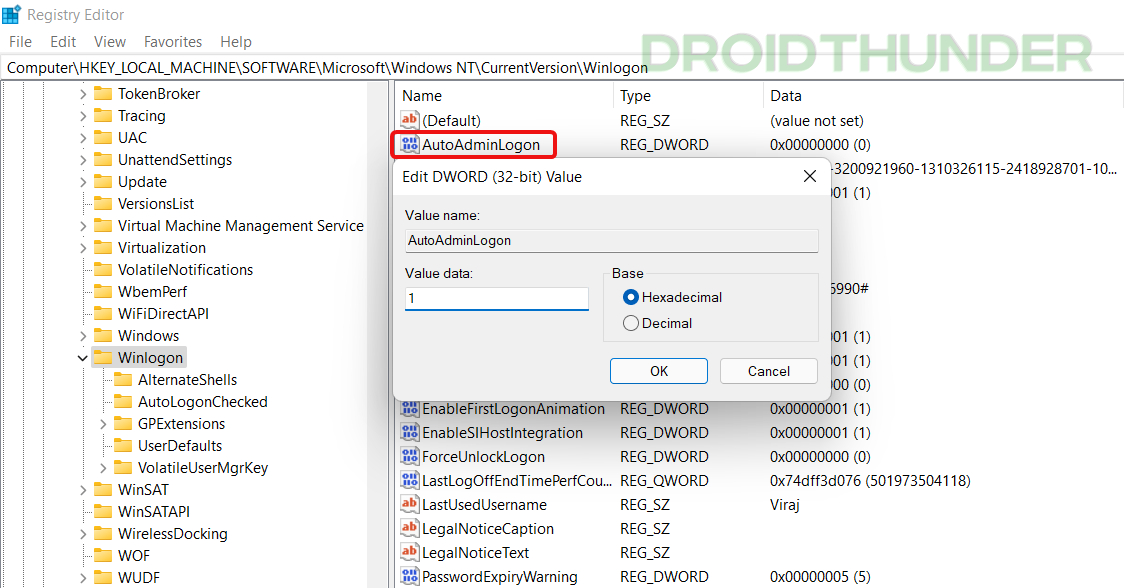
Task: Click the VolatileNotifications folder icon
Action: pos(103,270)
